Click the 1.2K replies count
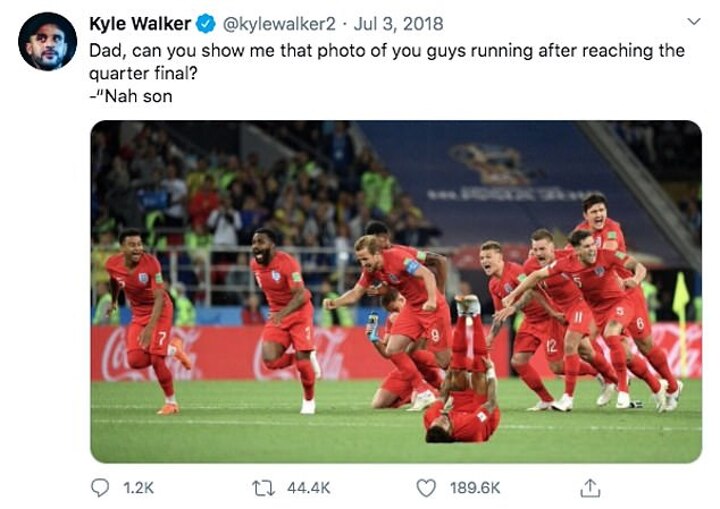The width and height of the screenshot is (720, 509). tap(136, 488)
